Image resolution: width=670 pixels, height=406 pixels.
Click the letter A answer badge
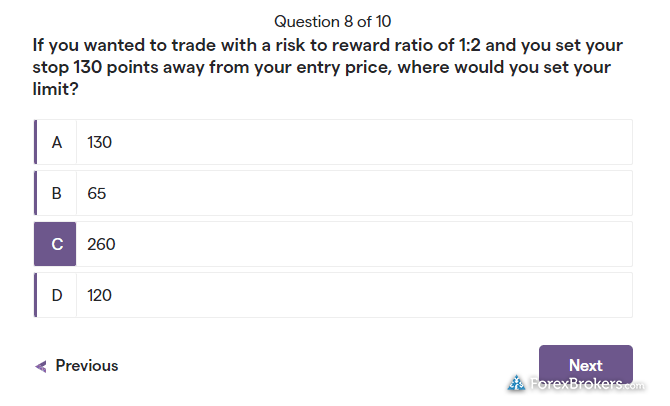pyautogui.click(x=57, y=142)
